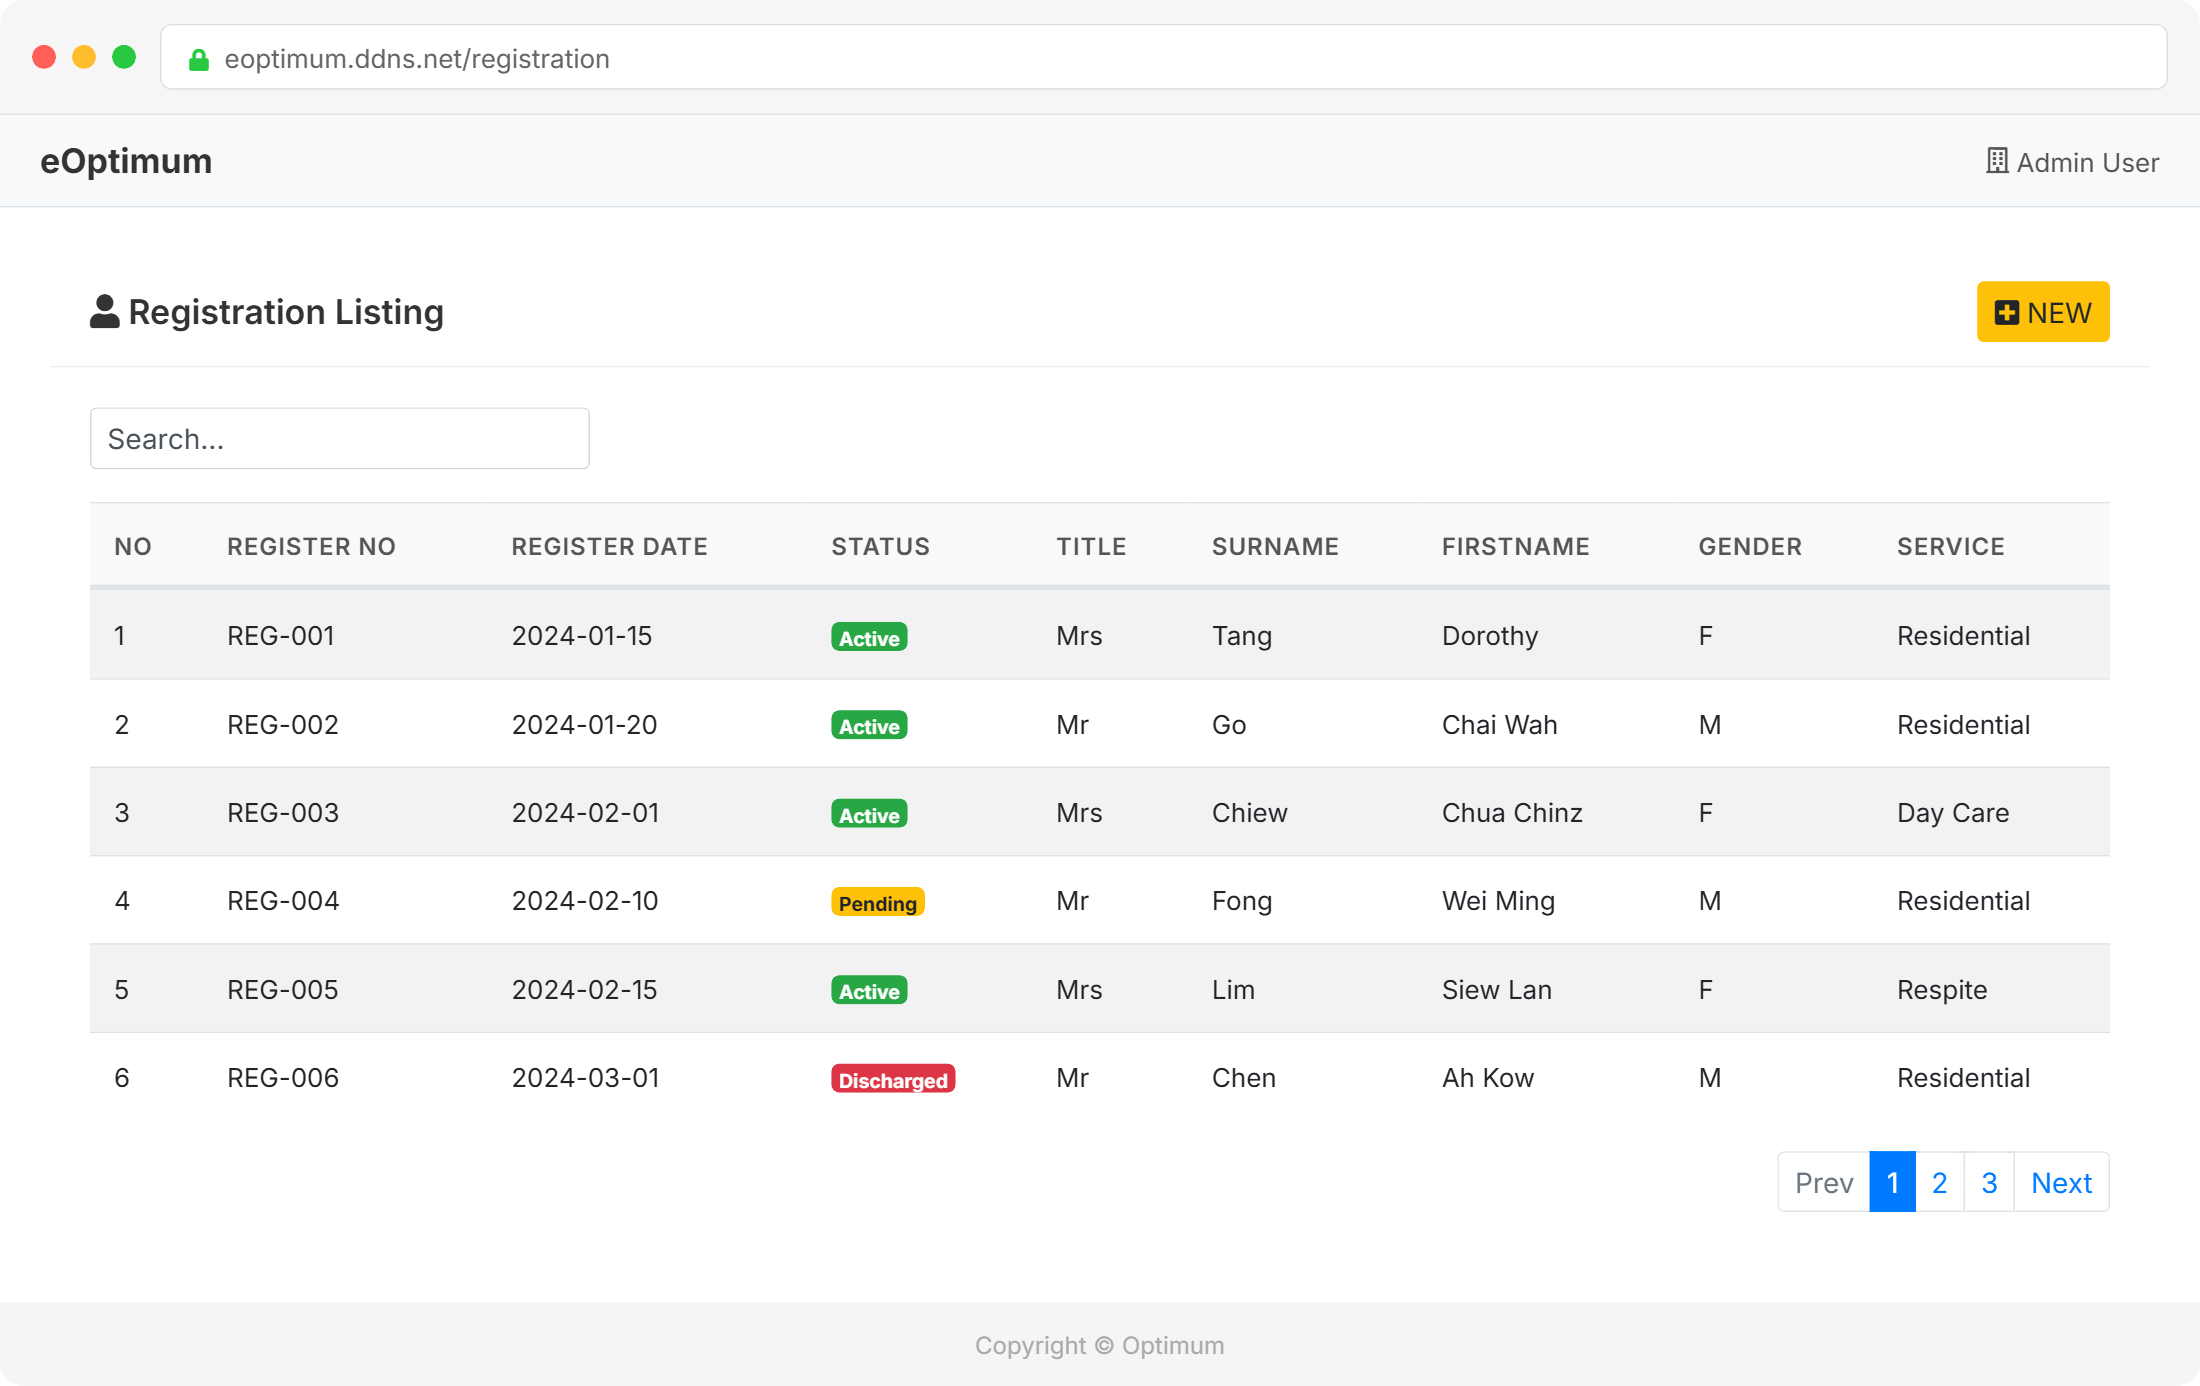Sort by the Register Date column header
The image size is (2200, 1386).
coord(609,546)
